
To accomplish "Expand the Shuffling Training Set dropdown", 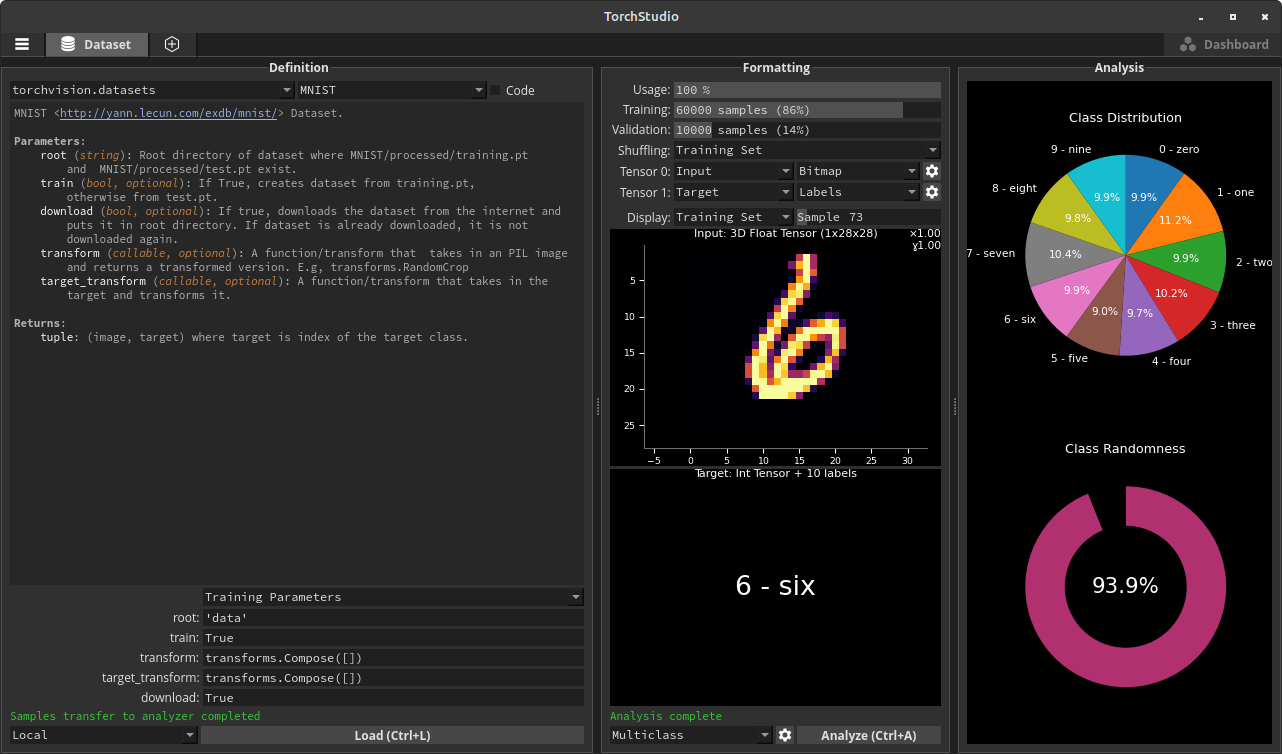I will click(806, 150).
